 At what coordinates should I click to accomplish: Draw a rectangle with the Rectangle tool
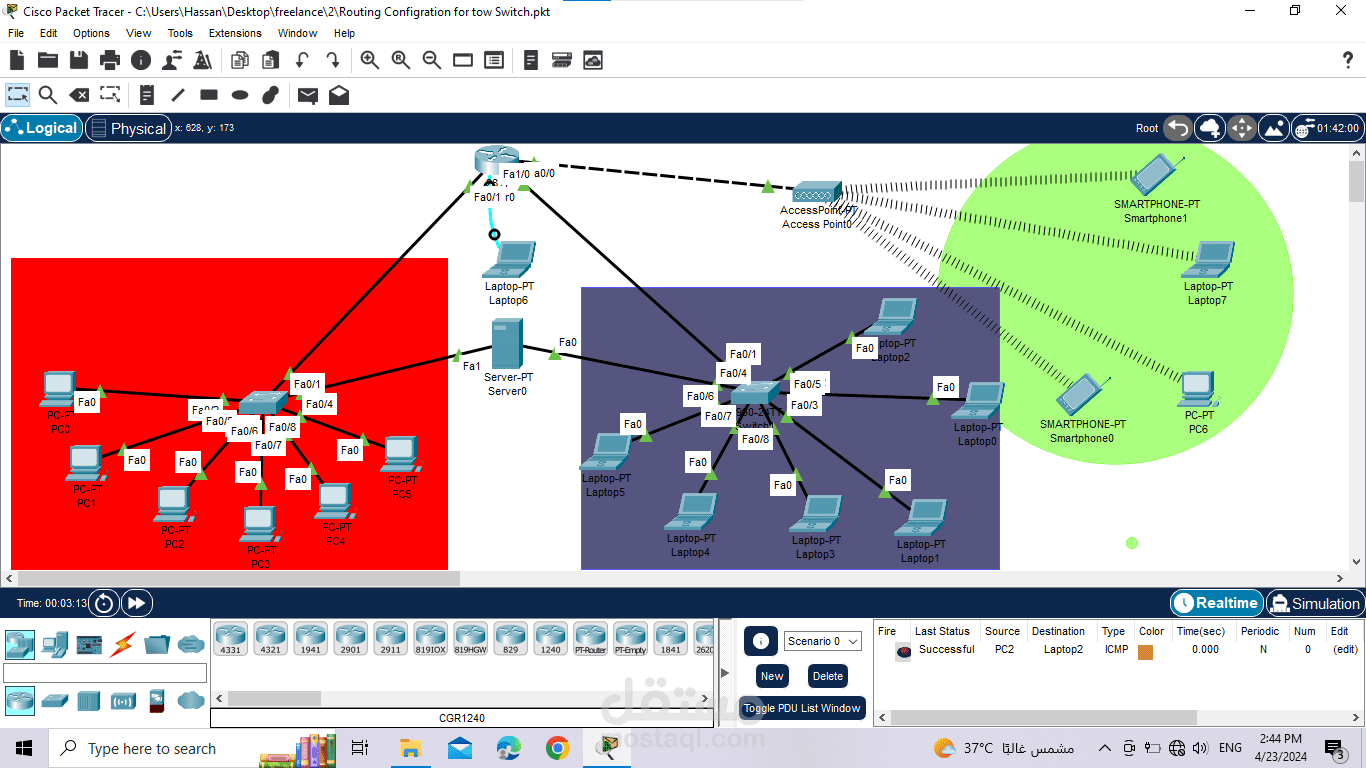209,95
